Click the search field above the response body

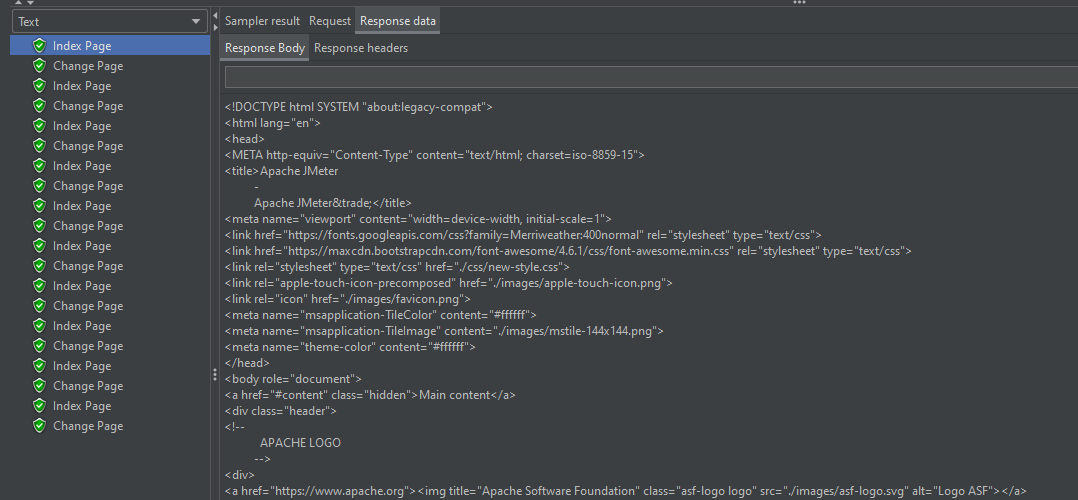click(650, 78)
